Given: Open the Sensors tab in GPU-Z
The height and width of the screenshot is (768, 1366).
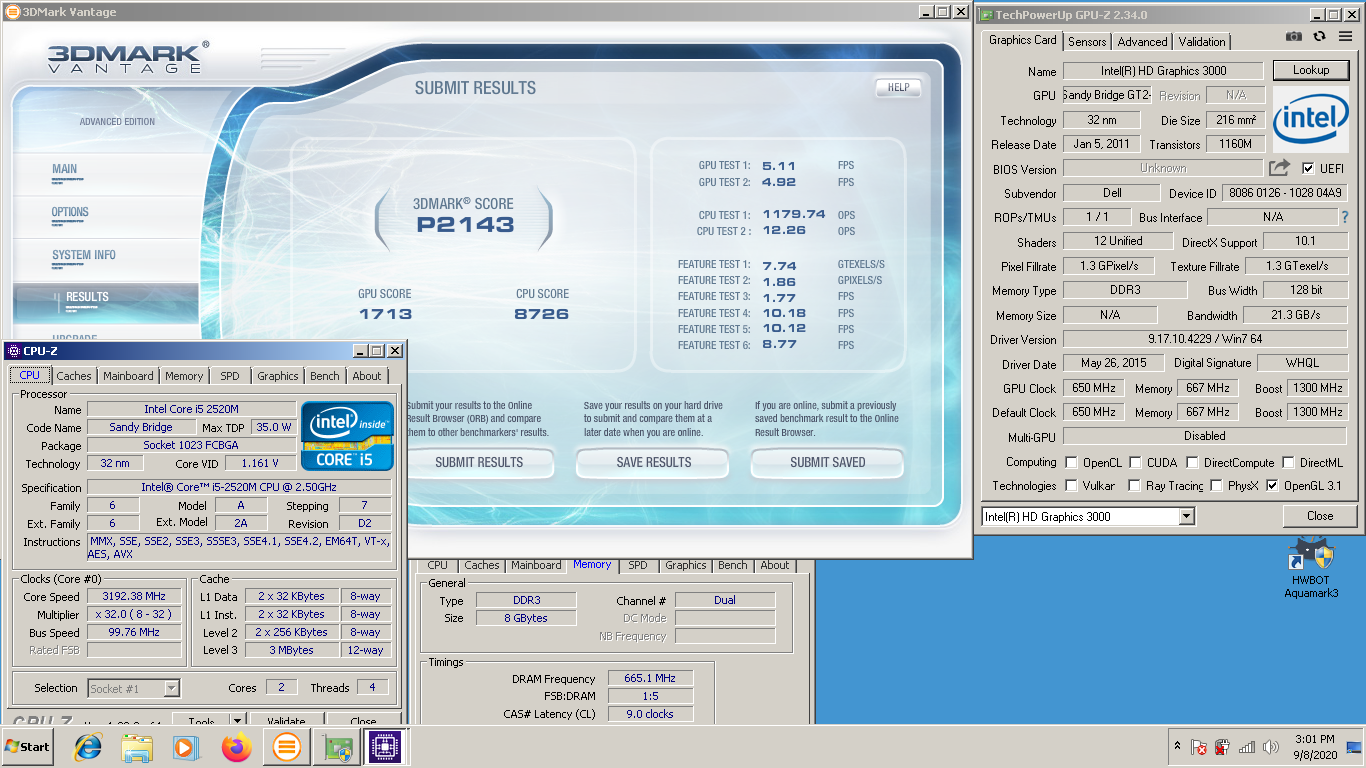Looking at the screenshot, I should pos(1087,42).
